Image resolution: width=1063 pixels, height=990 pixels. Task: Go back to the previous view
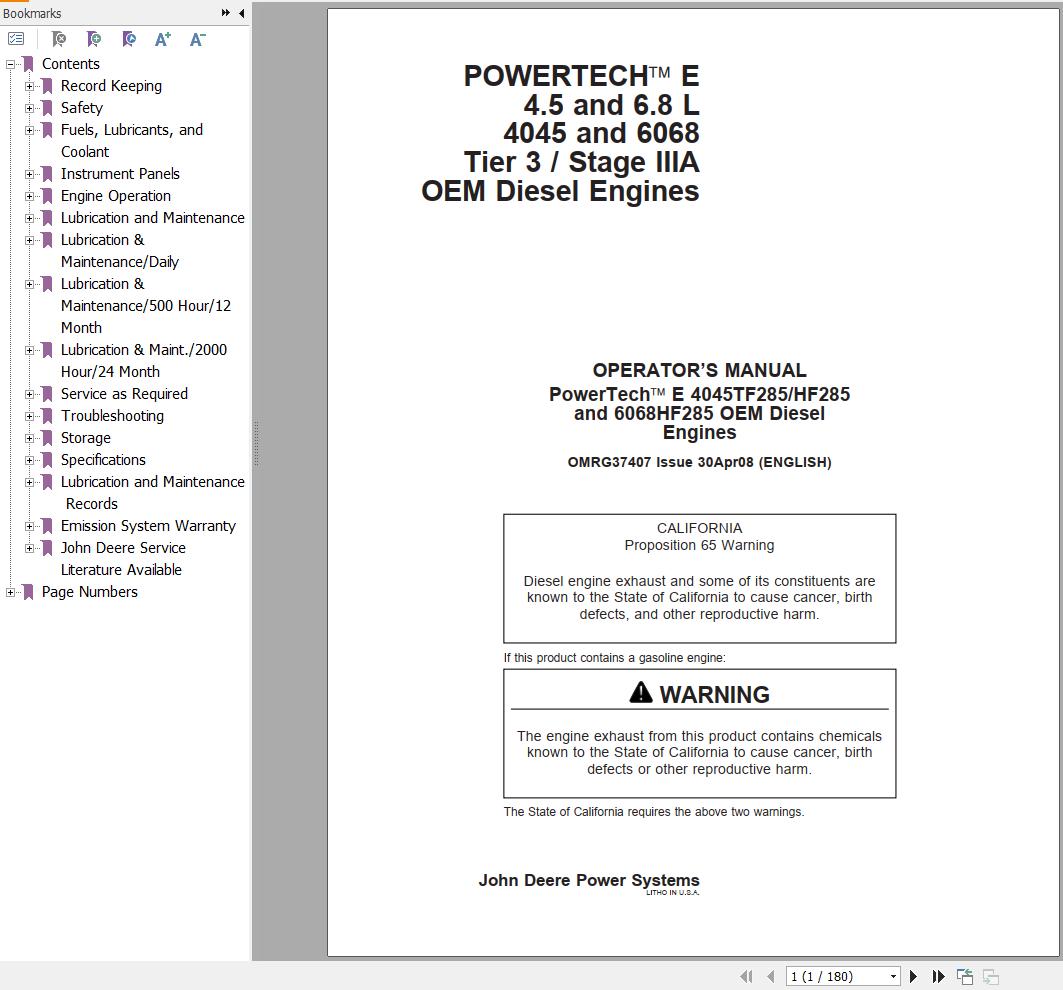(x=965, y=975)
